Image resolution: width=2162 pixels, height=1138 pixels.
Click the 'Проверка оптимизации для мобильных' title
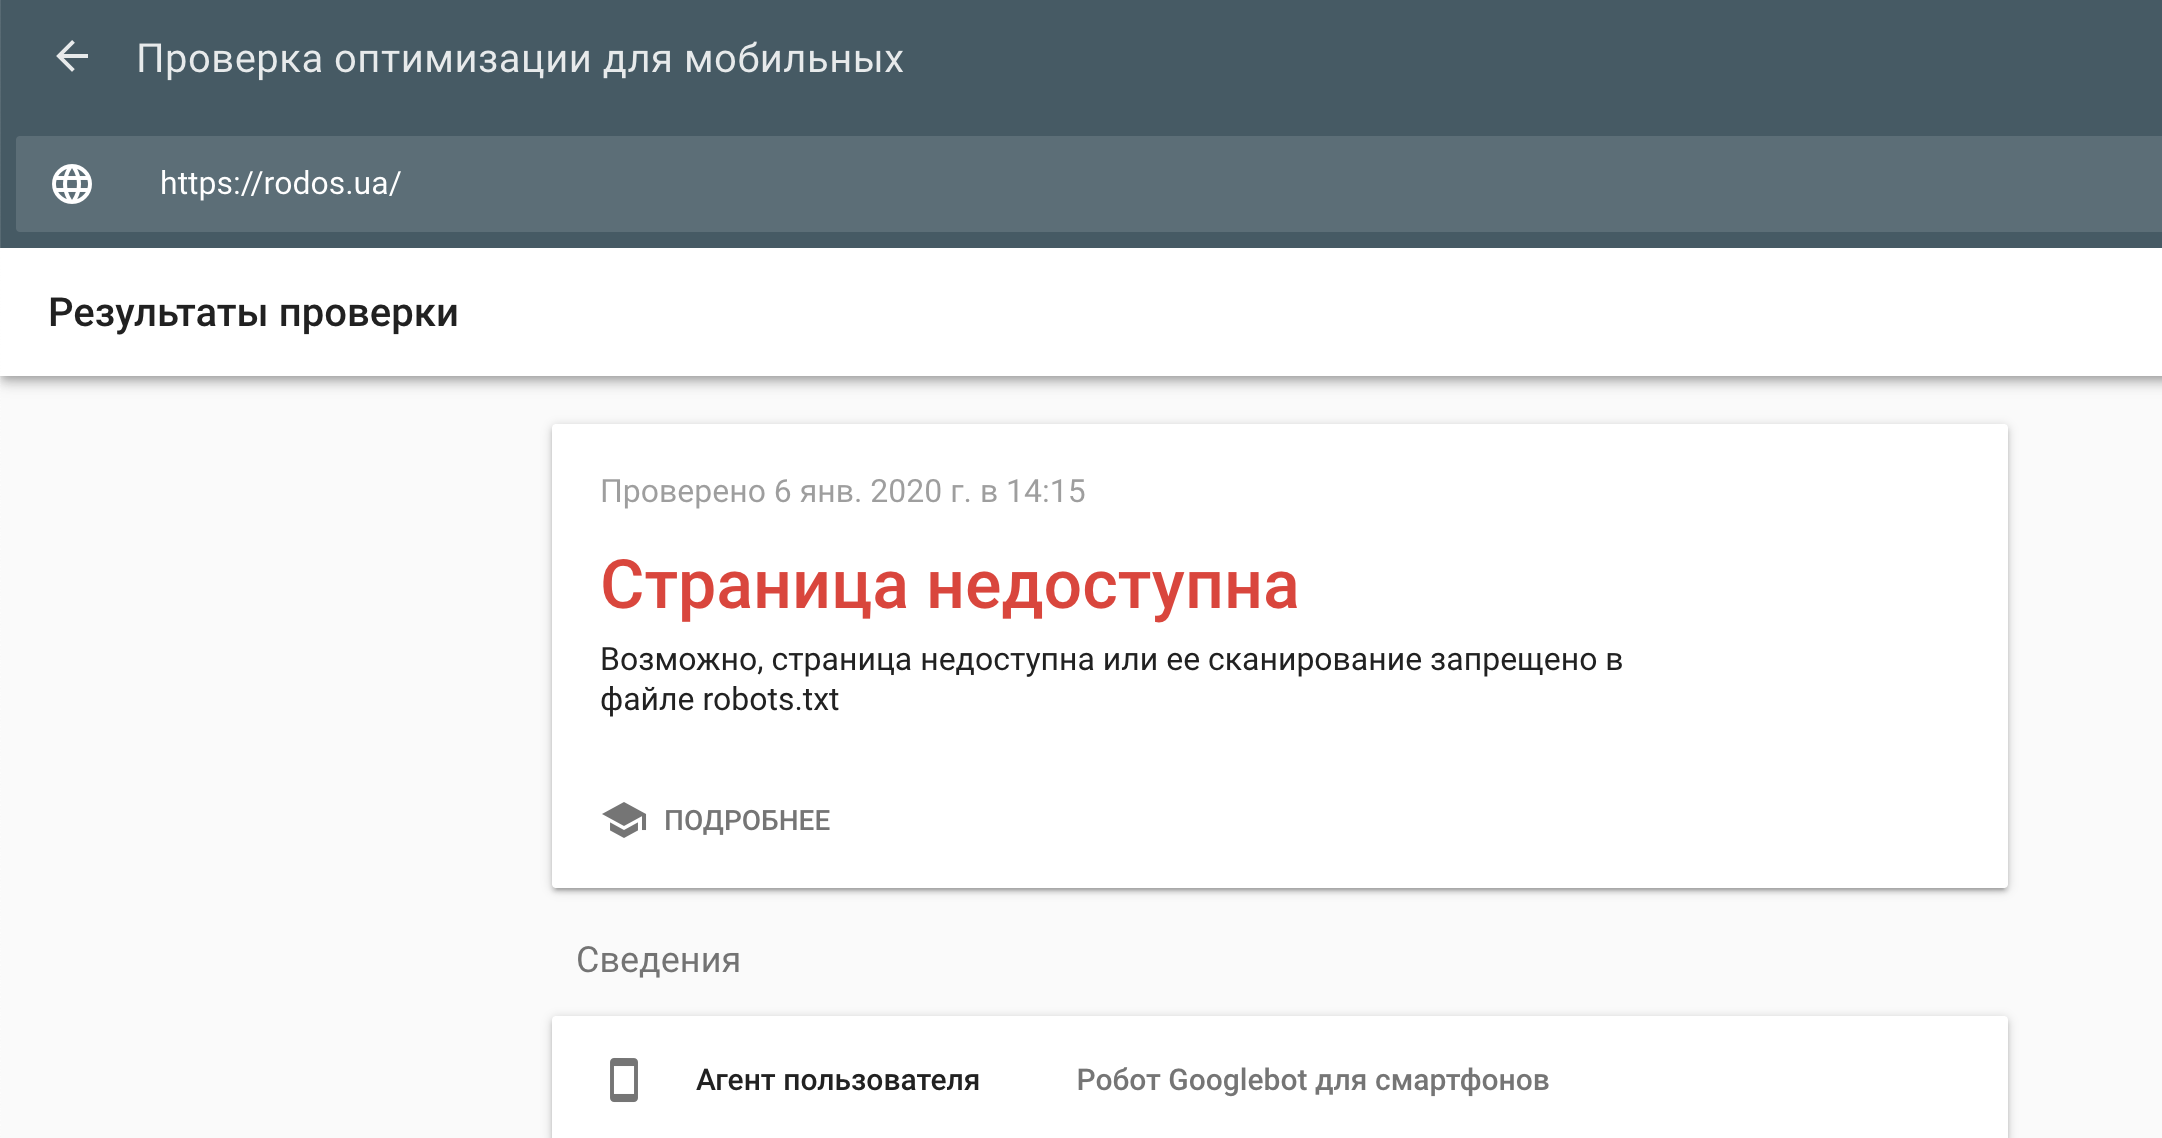click(520, 59)
